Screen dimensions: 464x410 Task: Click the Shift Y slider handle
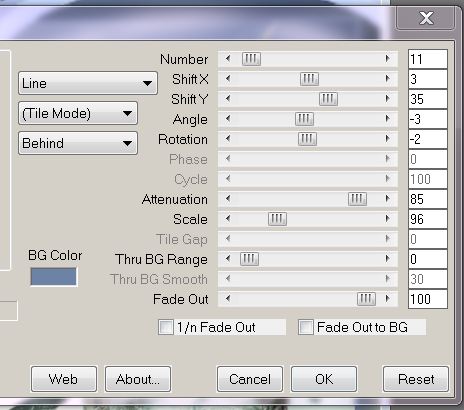[328, 99]
